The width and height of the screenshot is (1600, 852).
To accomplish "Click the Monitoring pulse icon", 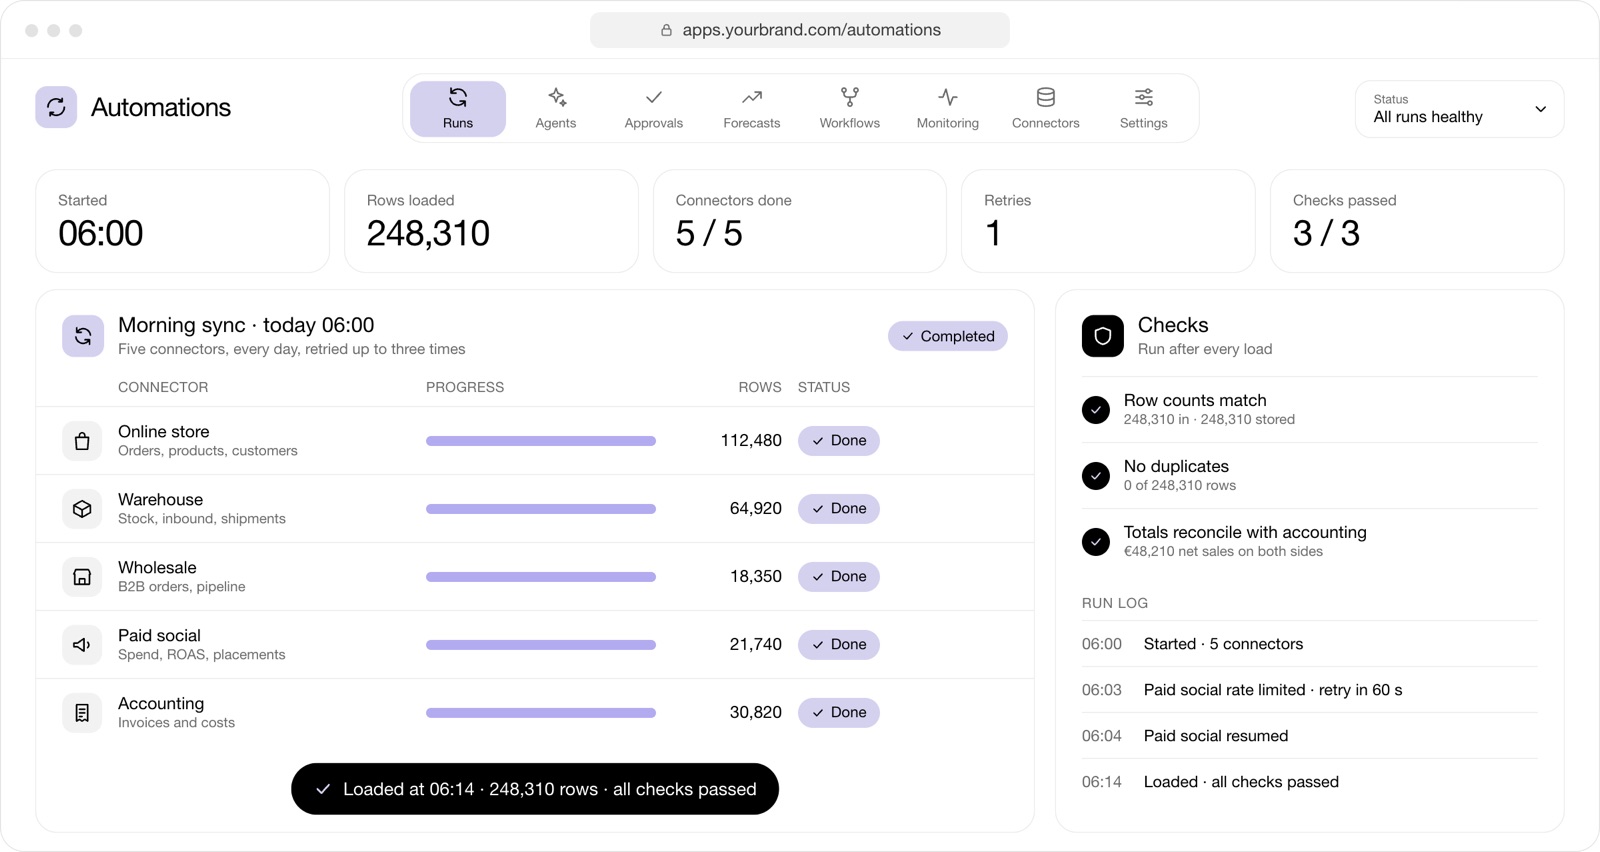I will click(x=948, y=97).
